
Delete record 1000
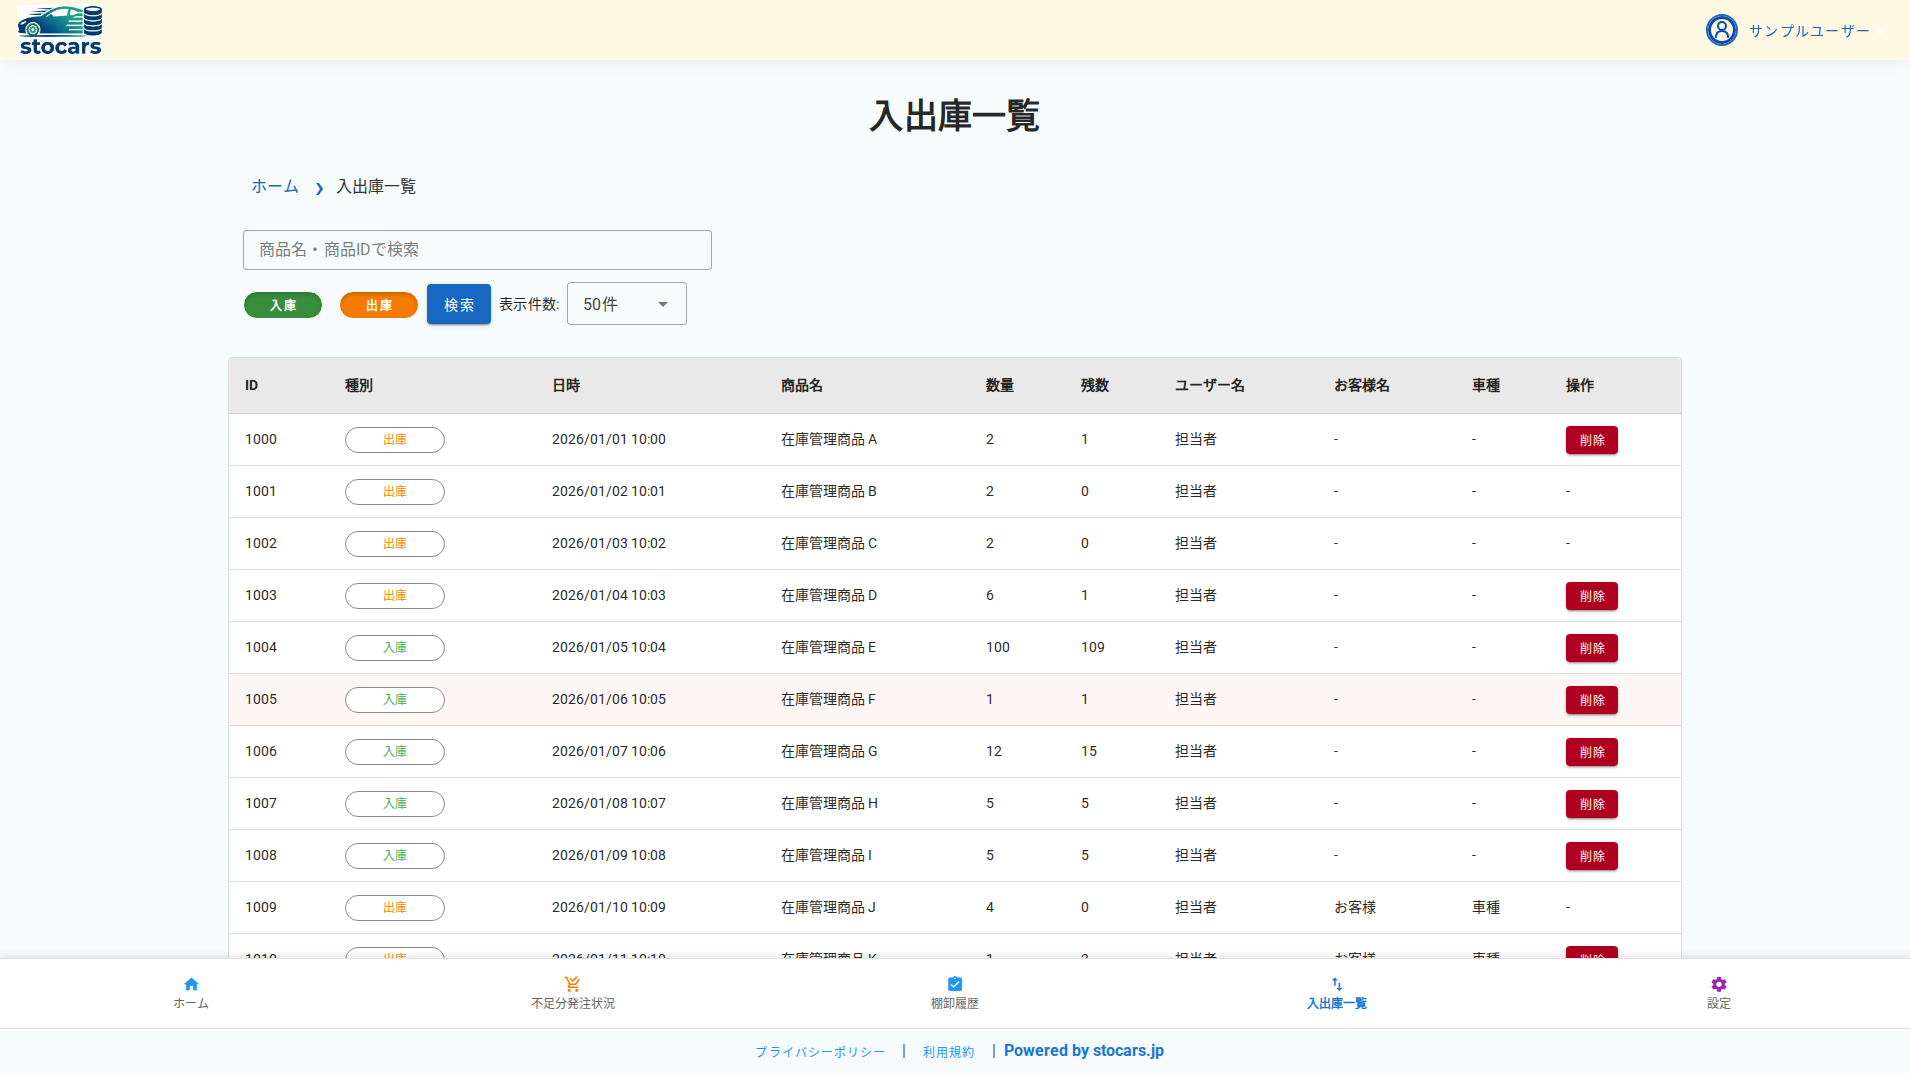[x=1592, y=440]
